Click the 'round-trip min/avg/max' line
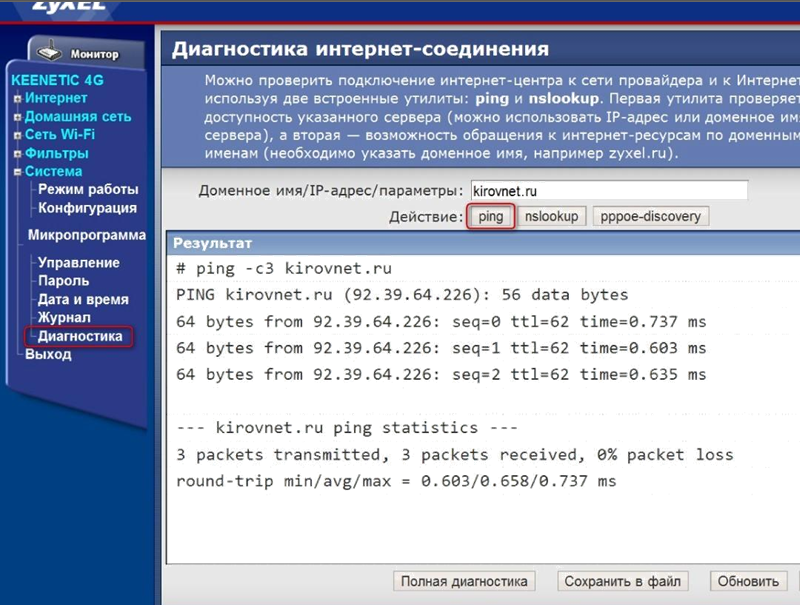 (x=396, y=481)
